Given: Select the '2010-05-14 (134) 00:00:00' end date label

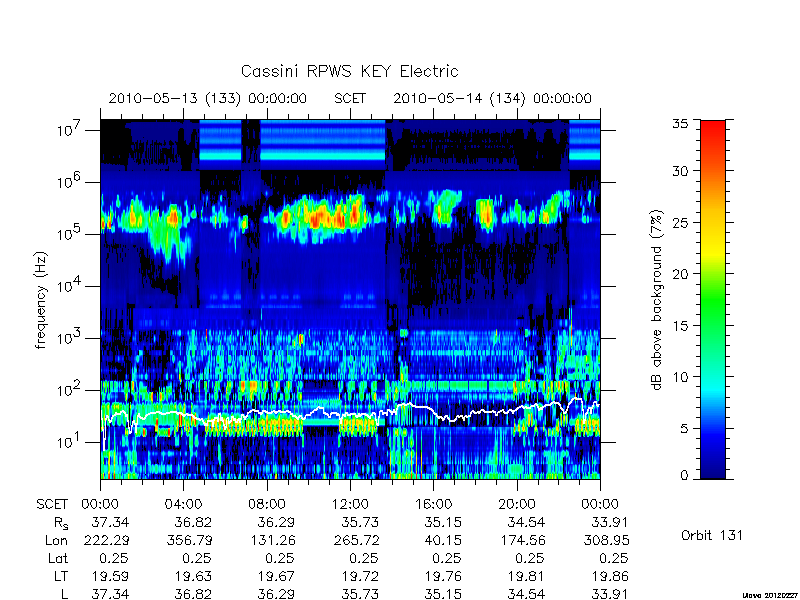Looking at the screenshot, I should tap(492, 98).
